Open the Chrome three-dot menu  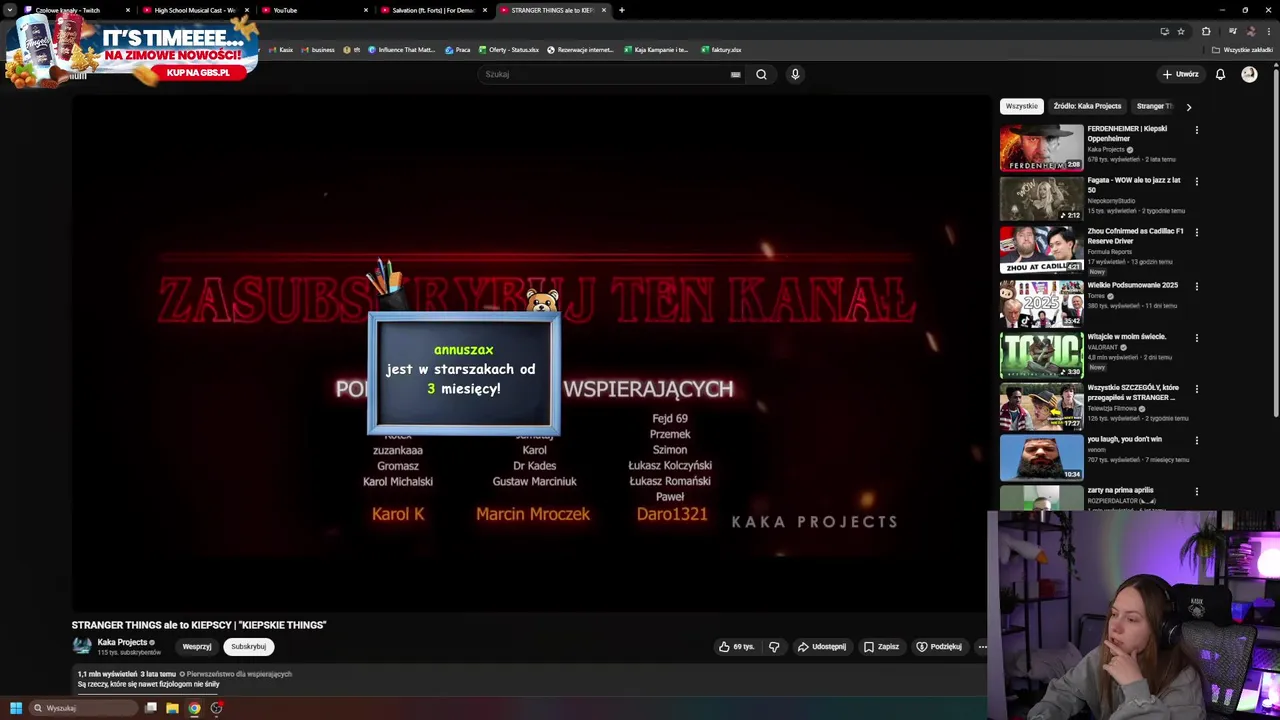tap(1269, 31)
